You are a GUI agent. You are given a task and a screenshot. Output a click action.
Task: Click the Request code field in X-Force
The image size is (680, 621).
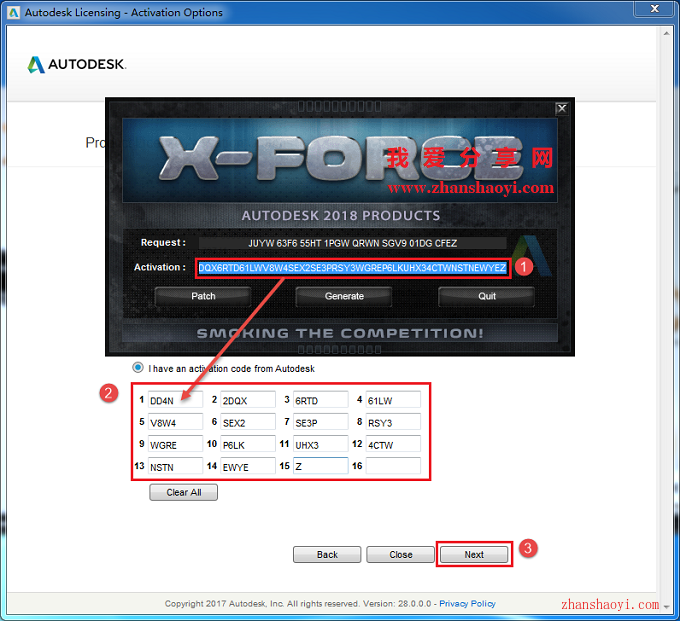352,243
